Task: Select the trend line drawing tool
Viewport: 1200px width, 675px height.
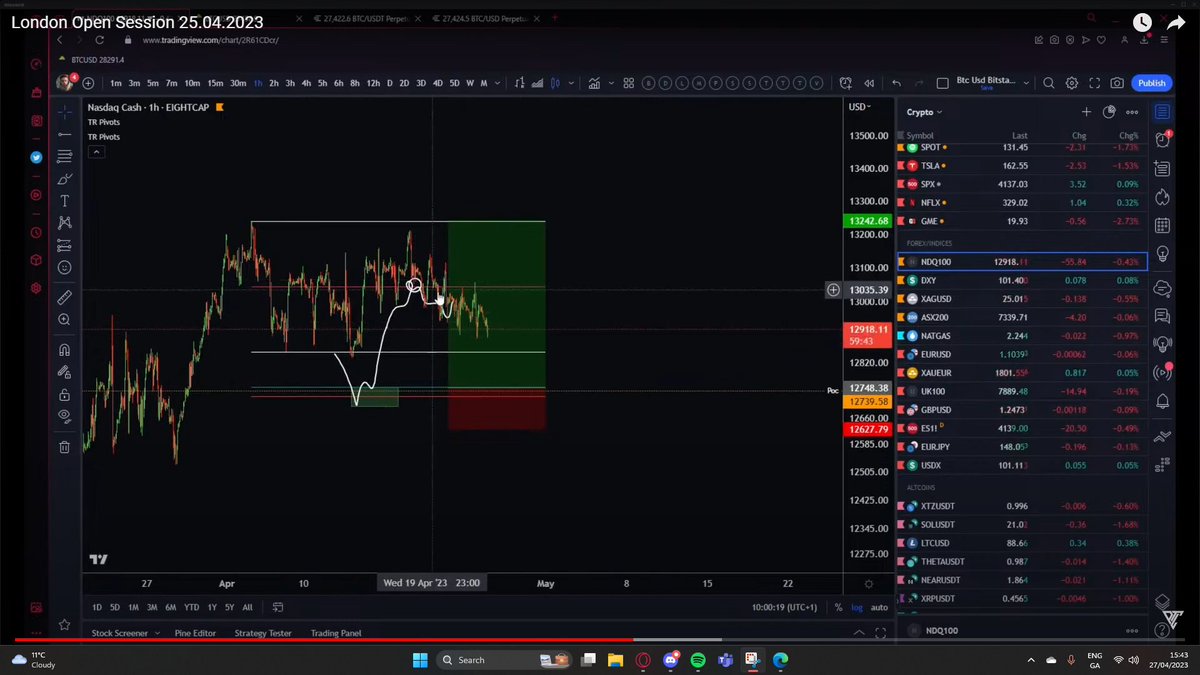Action: click(64, 134)
